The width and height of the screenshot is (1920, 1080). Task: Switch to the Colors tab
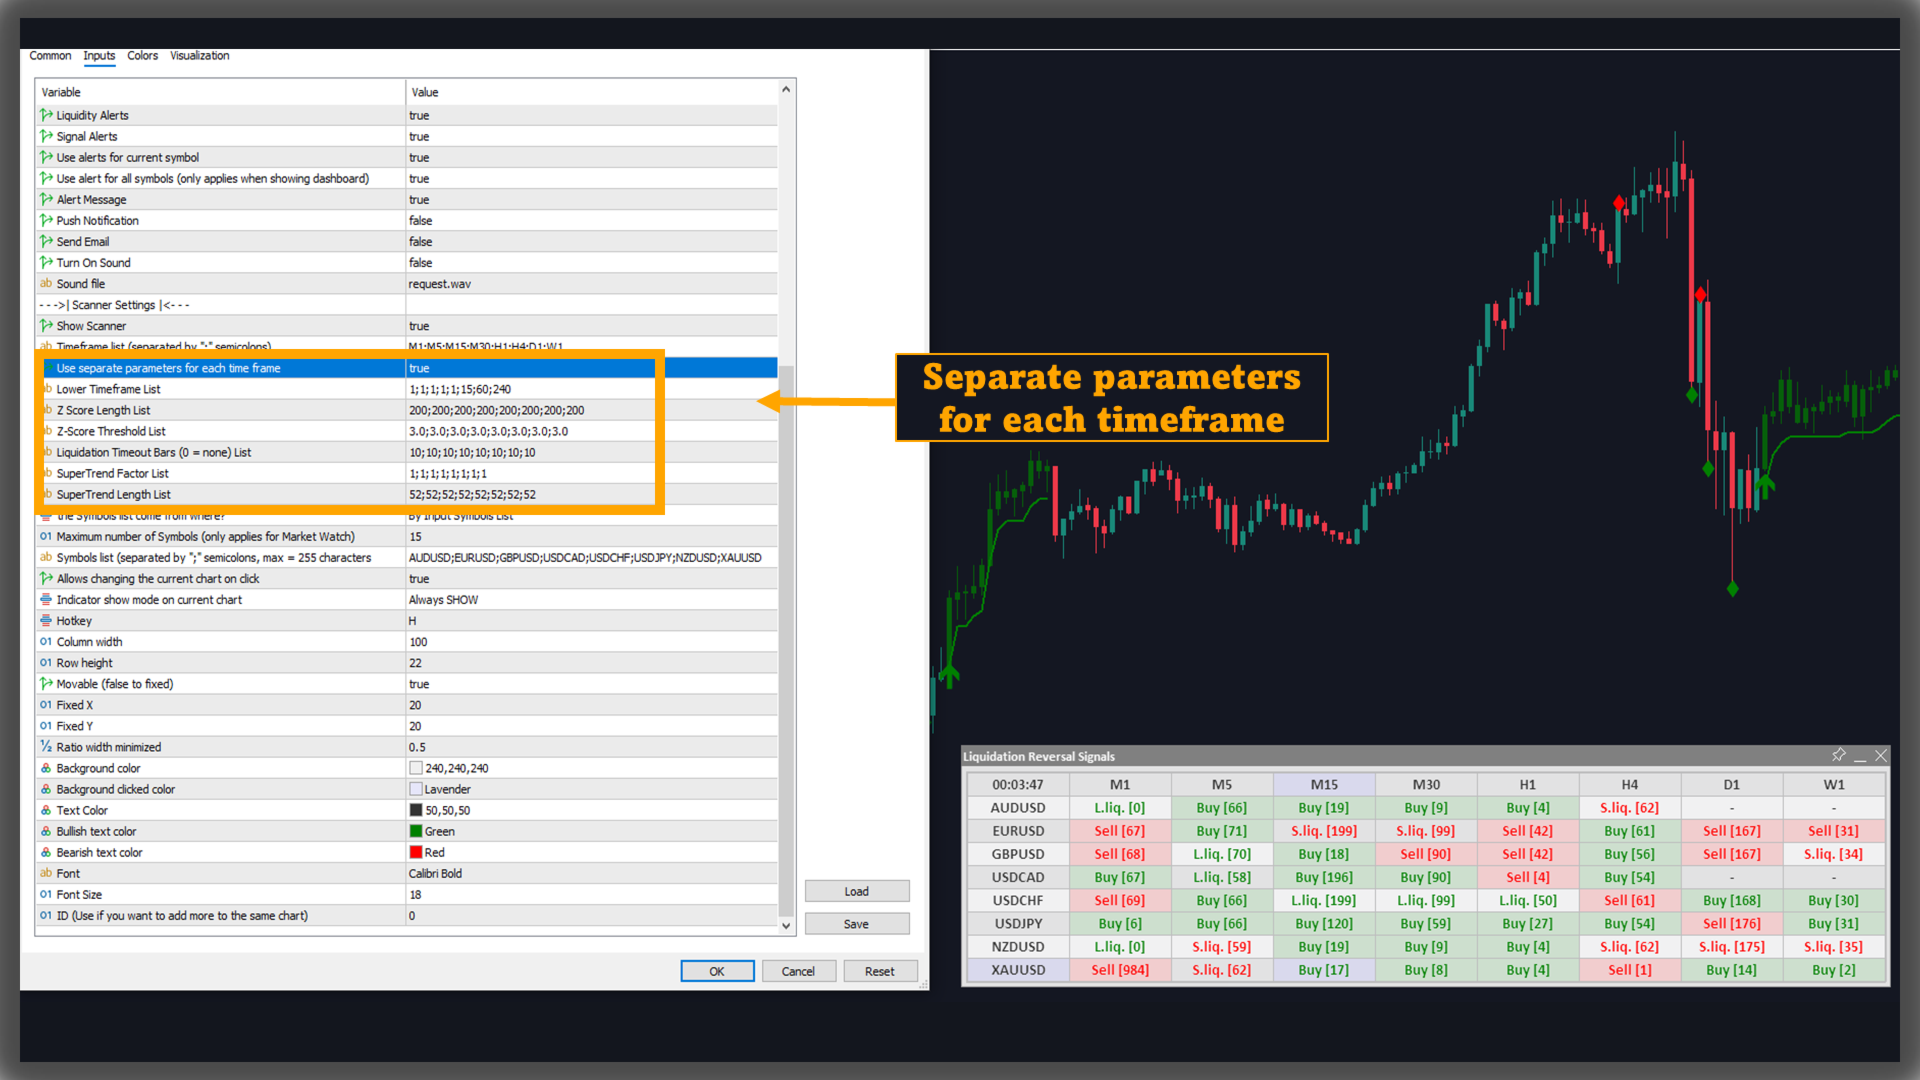coord(142,56)
